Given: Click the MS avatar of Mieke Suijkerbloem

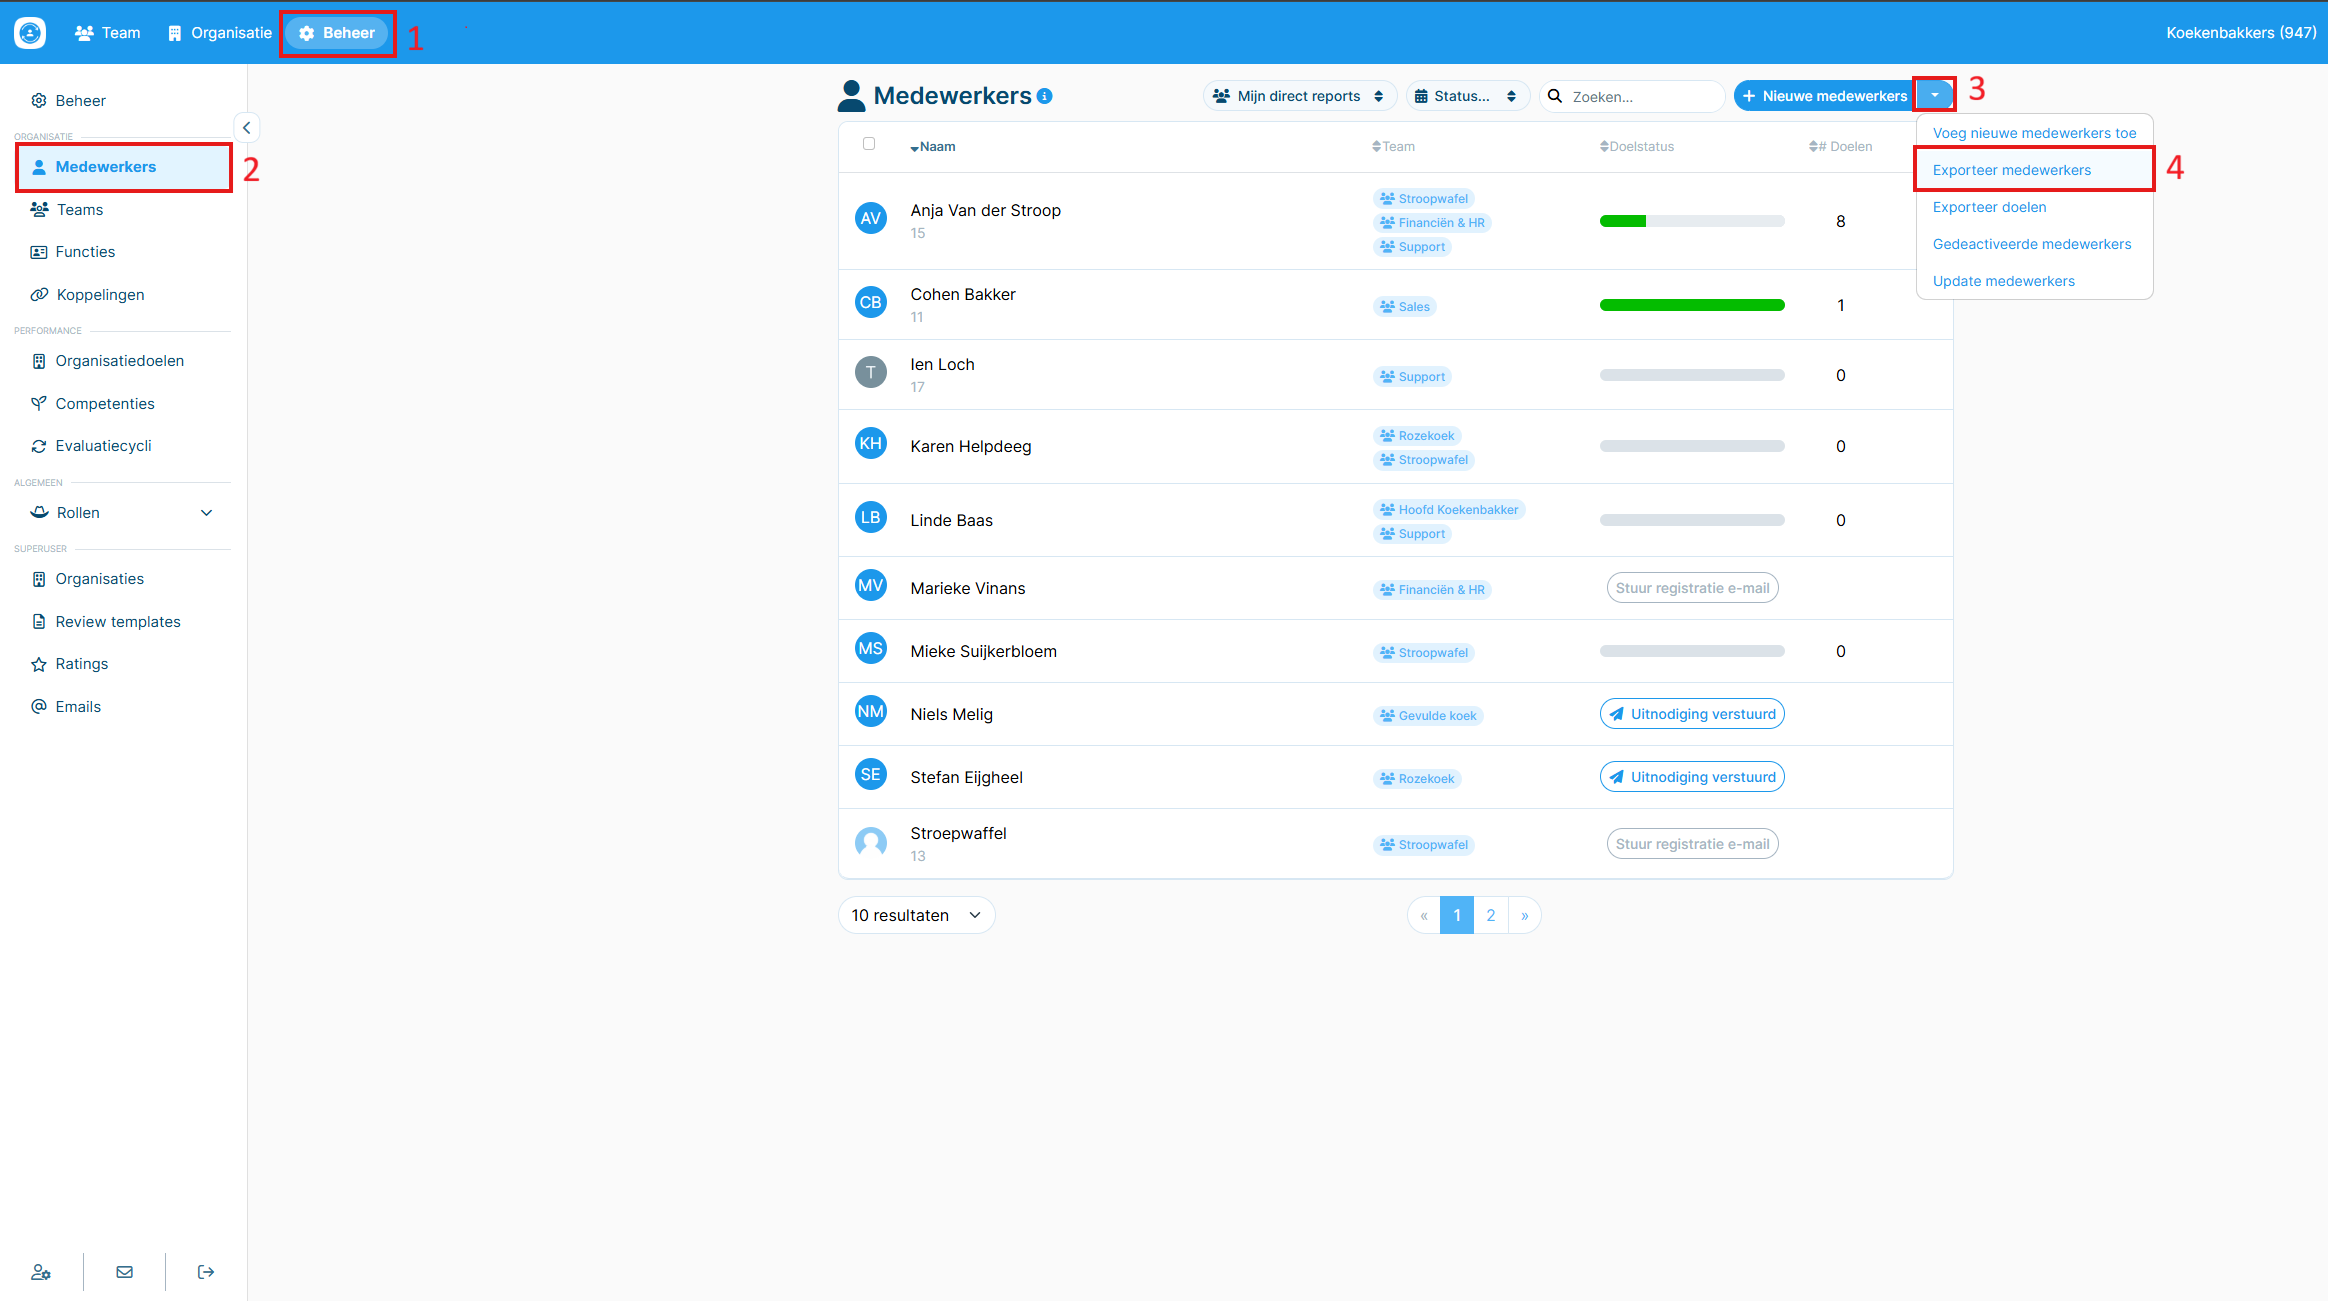Looking at the screenshot, I should coord(871,648).
